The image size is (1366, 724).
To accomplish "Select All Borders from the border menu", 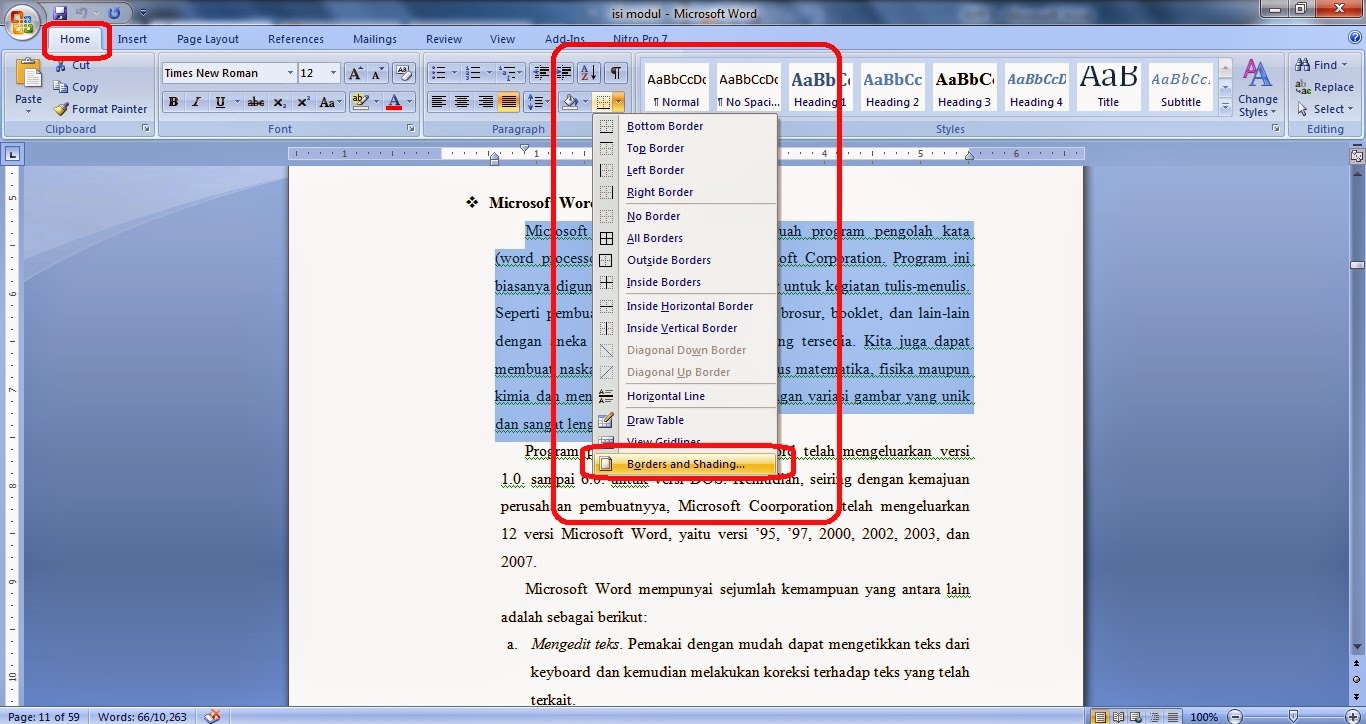I will click(655, 238).
